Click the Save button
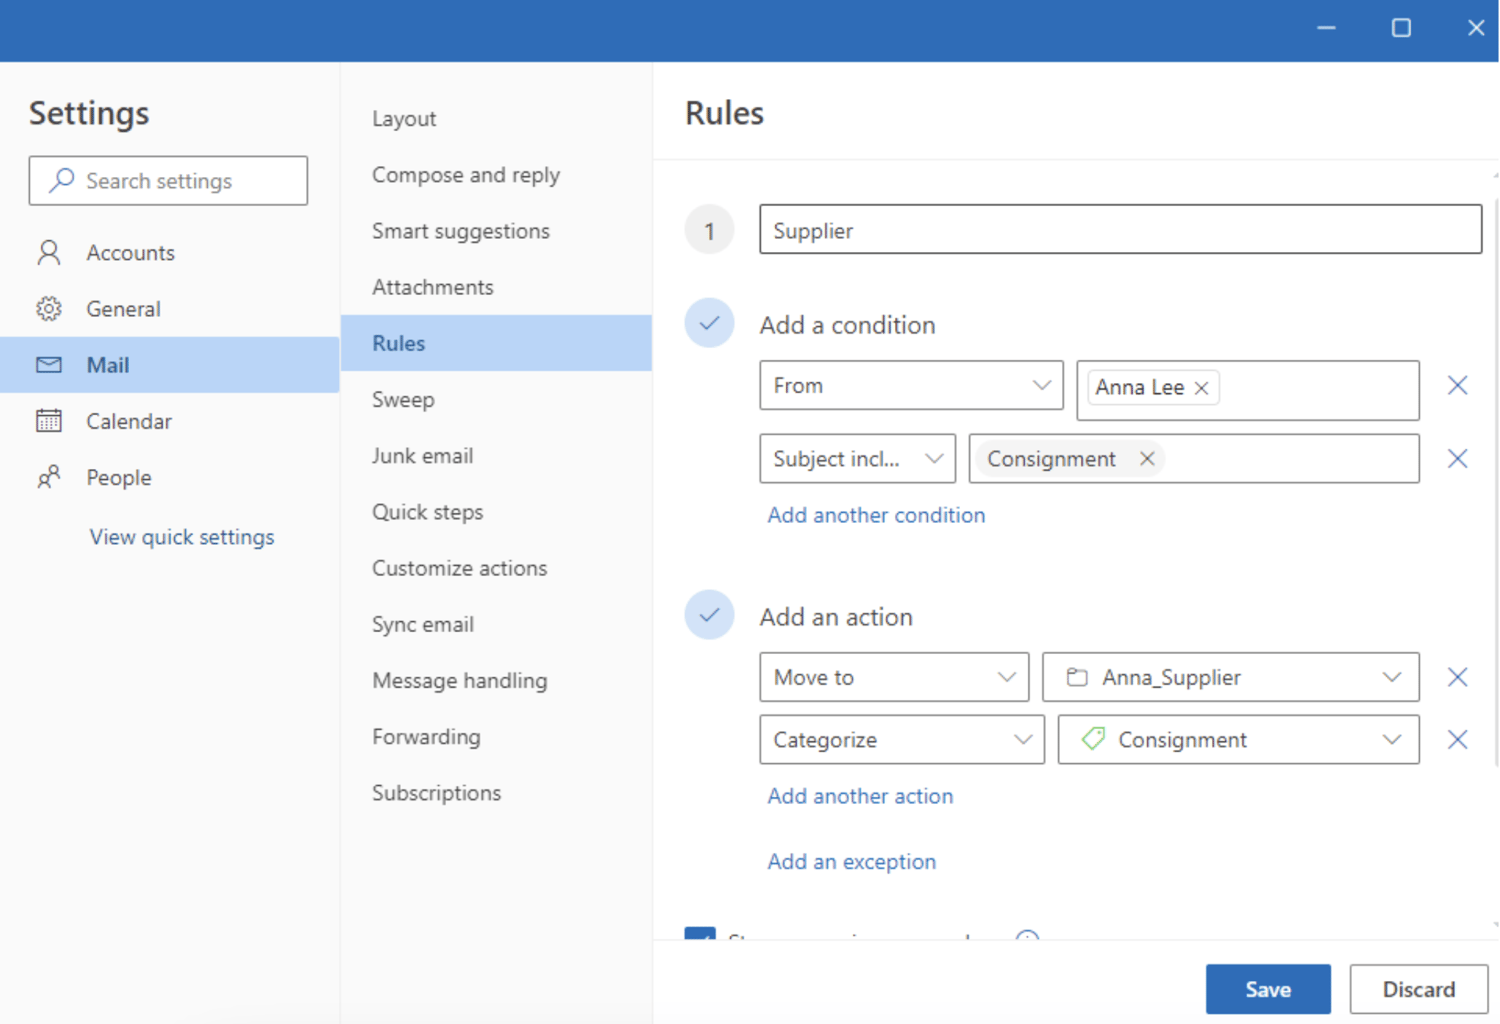Image resolution: width=1500 pixels, height=1024 pixels. pos(1267,989)
